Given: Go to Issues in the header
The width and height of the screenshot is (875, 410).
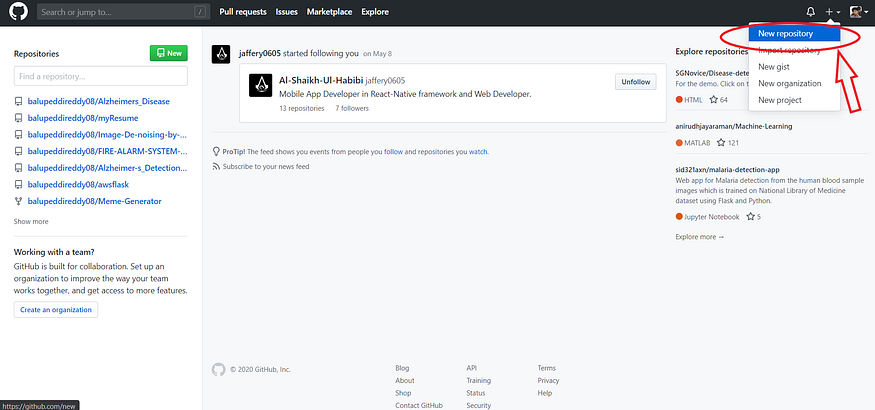Looking at the screenshot, I should click(x=286, y=12).
